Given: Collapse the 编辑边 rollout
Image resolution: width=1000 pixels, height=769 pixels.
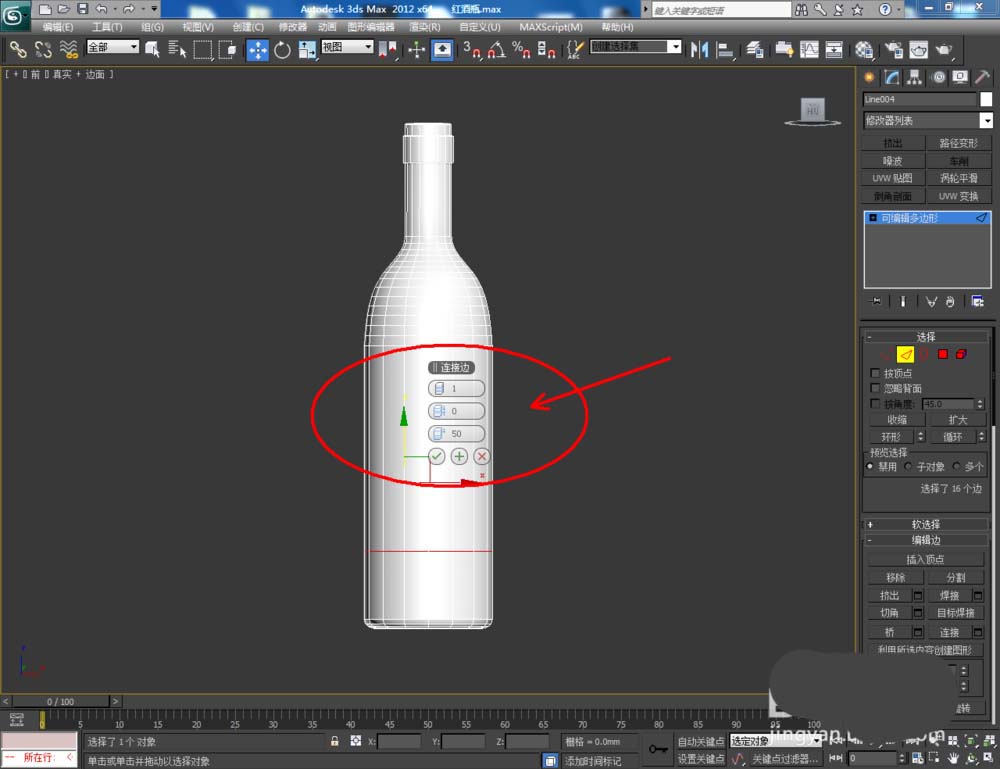Looking at the screenshot, I should click(x=925, y=540).
